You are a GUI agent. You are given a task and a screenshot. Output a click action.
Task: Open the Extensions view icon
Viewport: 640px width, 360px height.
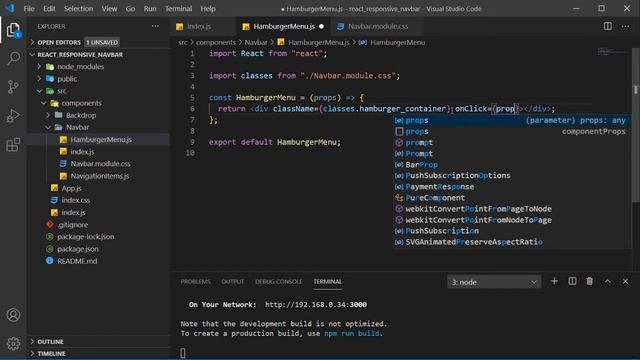coord(13,144)
